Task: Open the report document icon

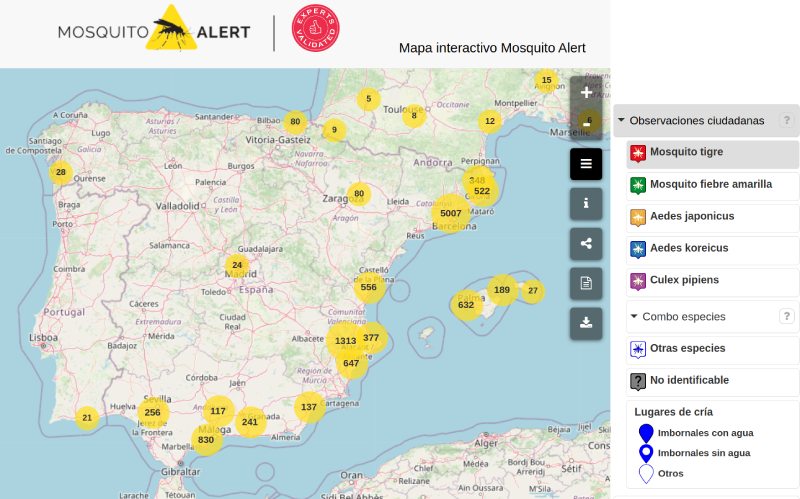Action: [586, 283]
